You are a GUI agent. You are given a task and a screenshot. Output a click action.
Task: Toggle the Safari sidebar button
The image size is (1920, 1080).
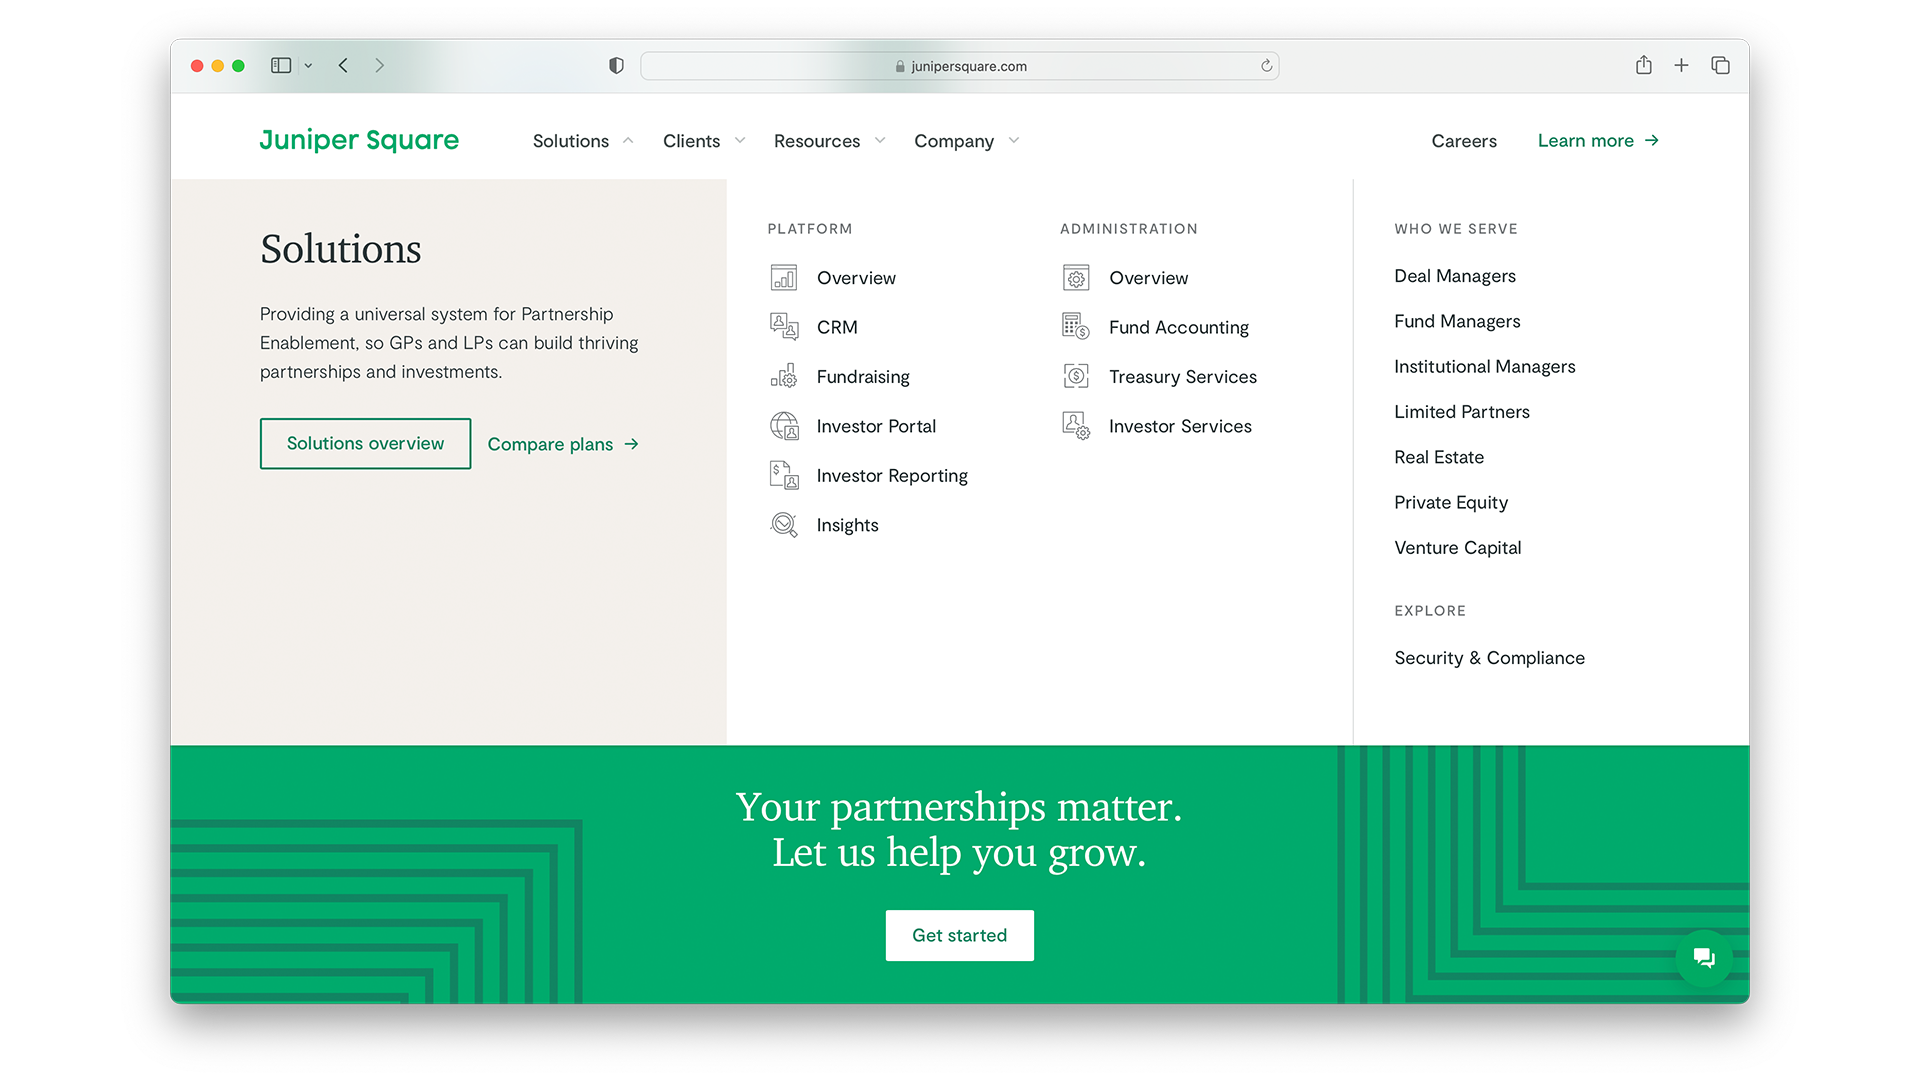[x=281, y=66]
